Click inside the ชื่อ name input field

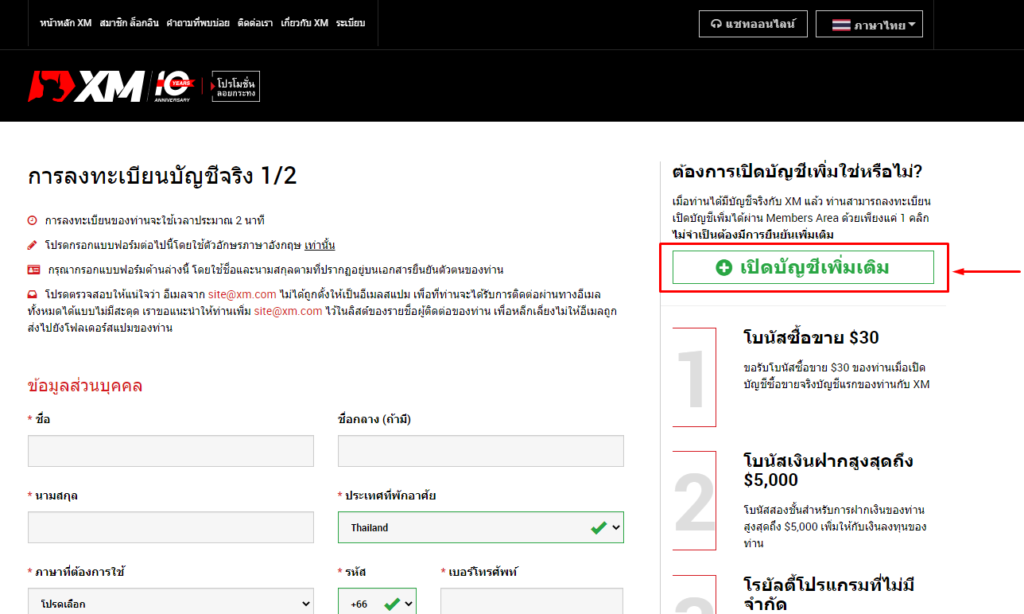171,450
